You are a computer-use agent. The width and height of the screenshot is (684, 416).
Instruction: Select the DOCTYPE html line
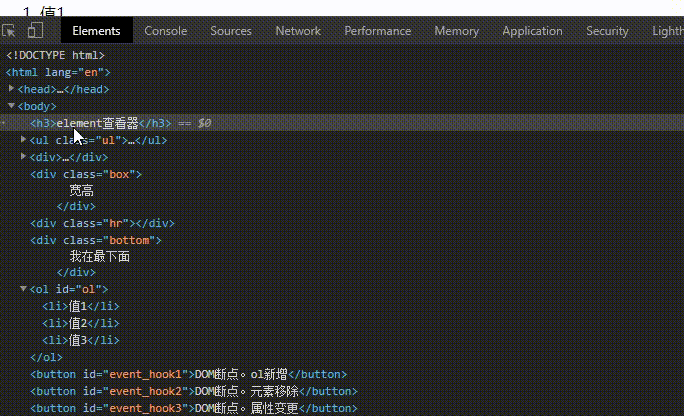coord(55,55)
